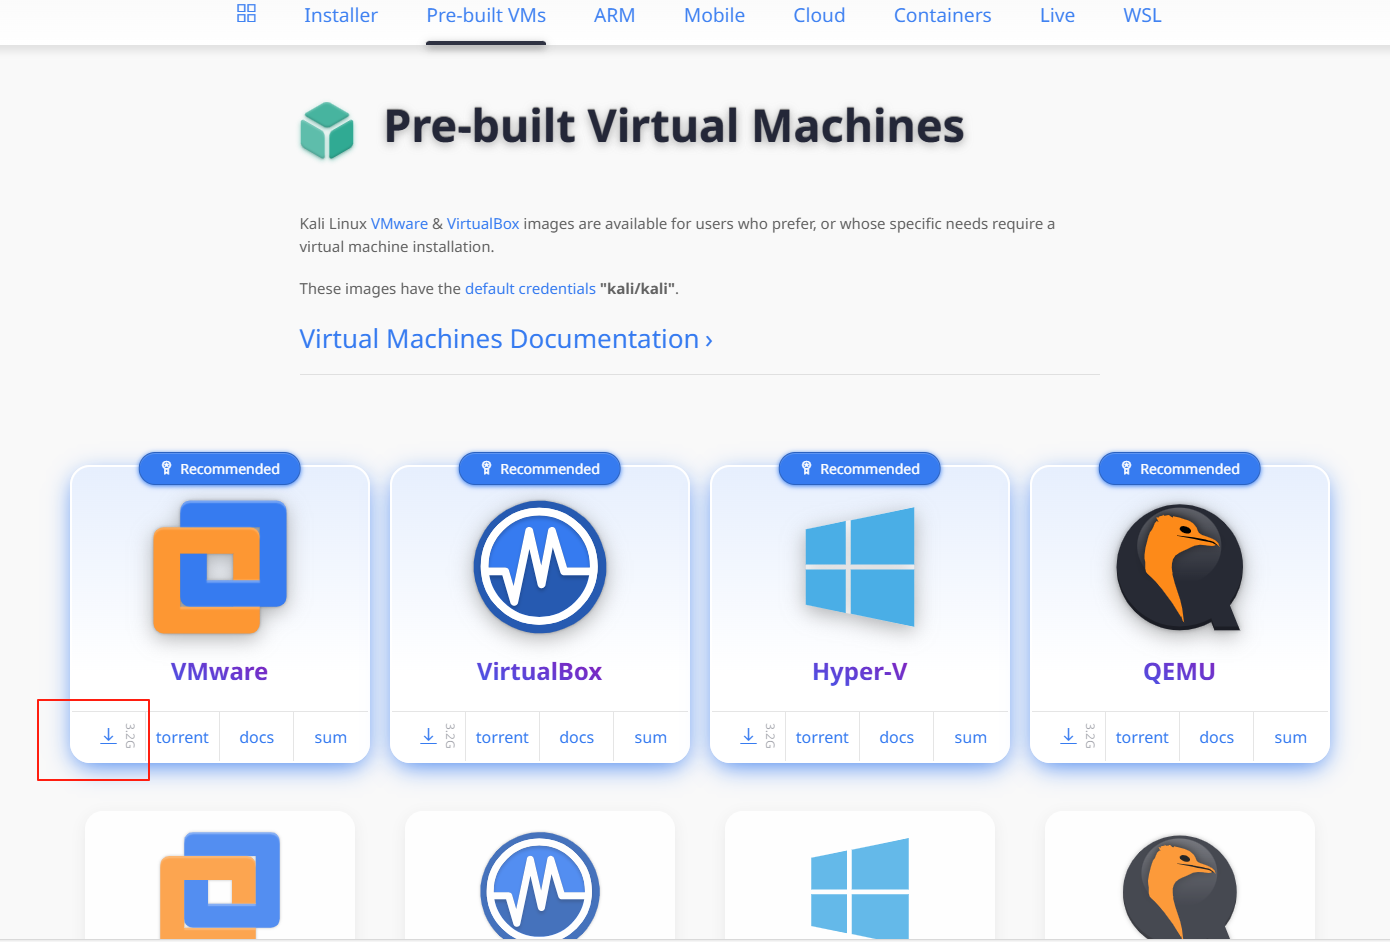Click the second-row QEMU logo card
The width and height of the screenshot is (1390, 942).
point(1180,876)
